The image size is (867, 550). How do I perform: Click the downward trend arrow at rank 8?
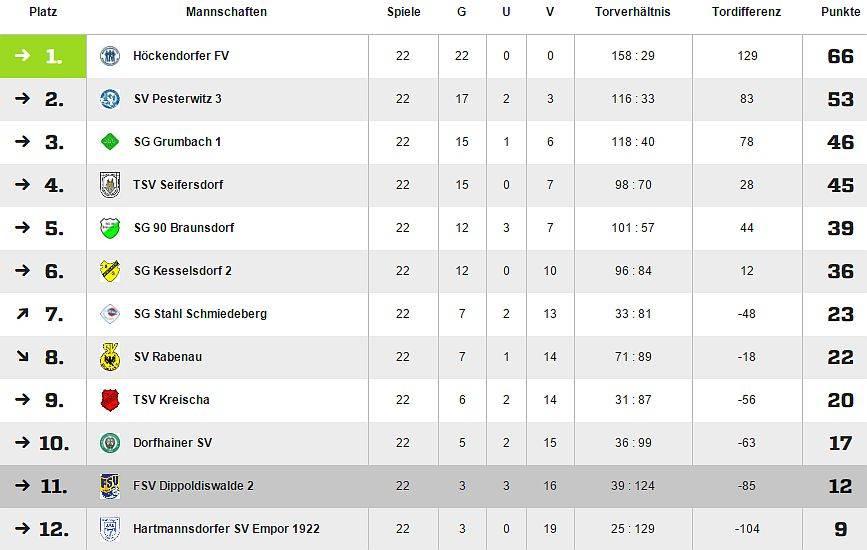[22, 357]
